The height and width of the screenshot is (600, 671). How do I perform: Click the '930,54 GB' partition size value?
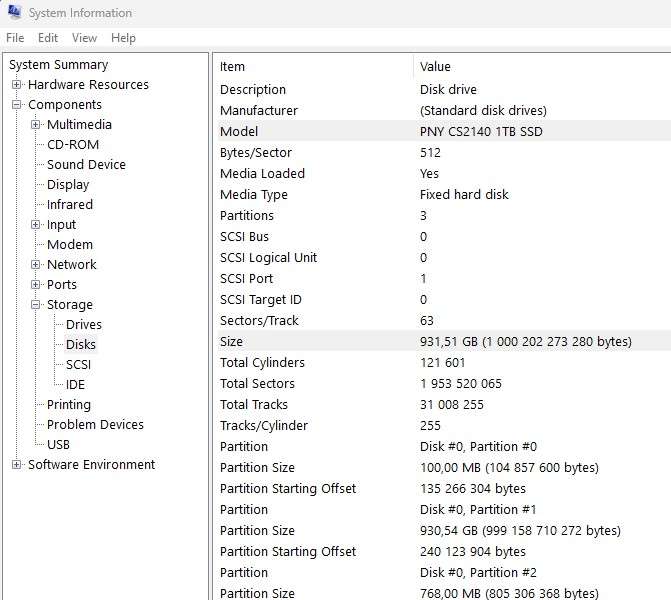point(520,530)
